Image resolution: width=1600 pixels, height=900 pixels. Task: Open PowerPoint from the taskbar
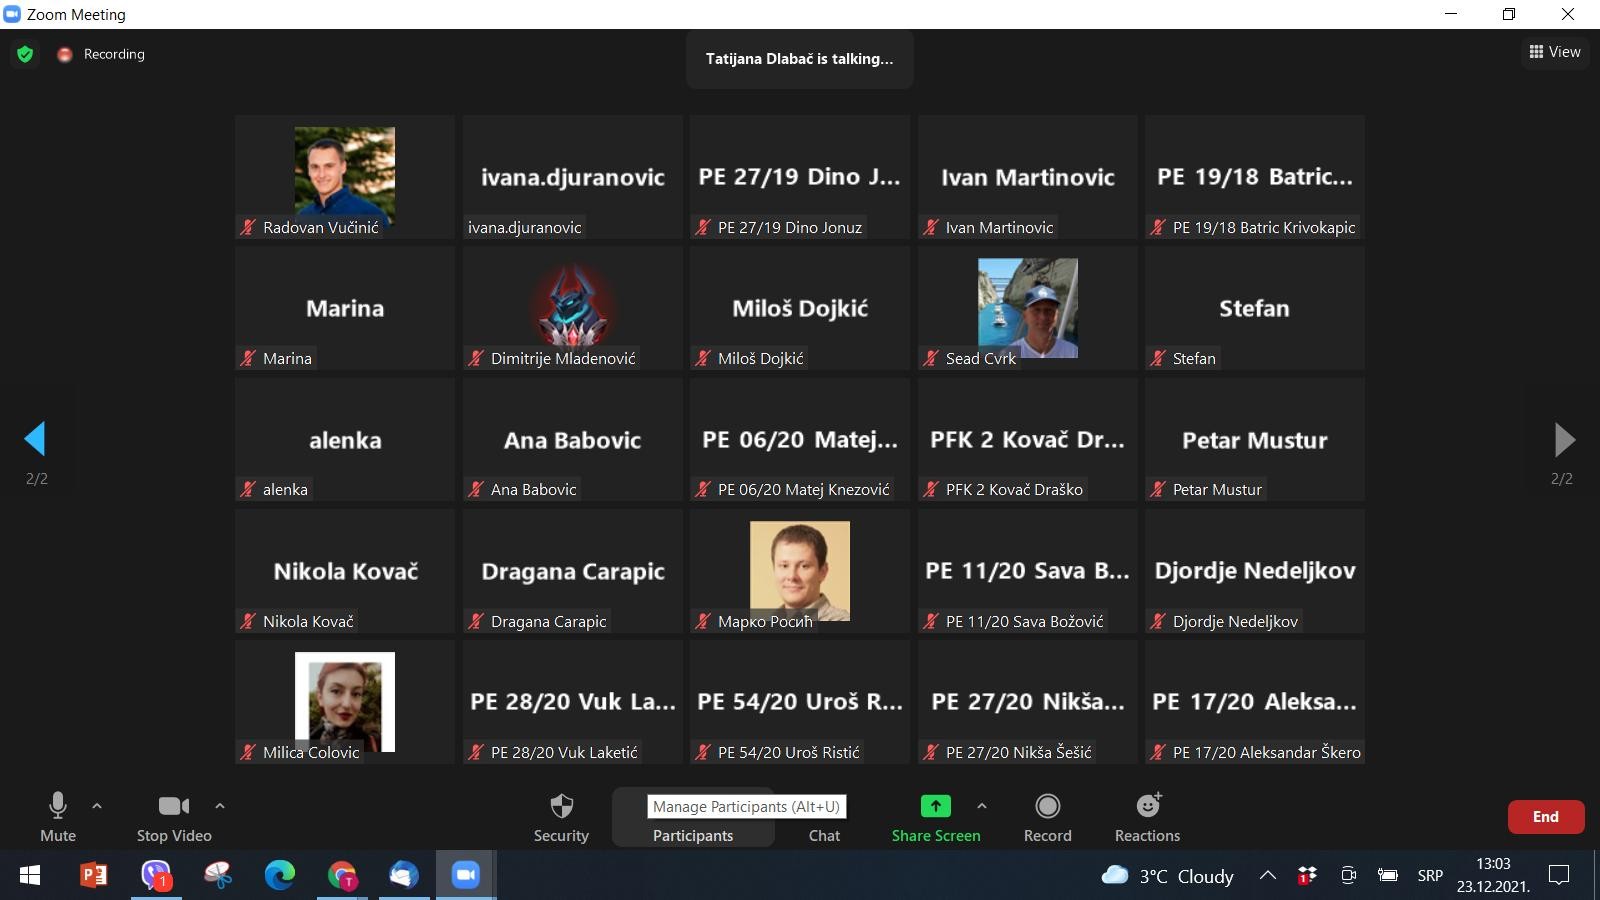pyautogui.click(x=93, y=876)
